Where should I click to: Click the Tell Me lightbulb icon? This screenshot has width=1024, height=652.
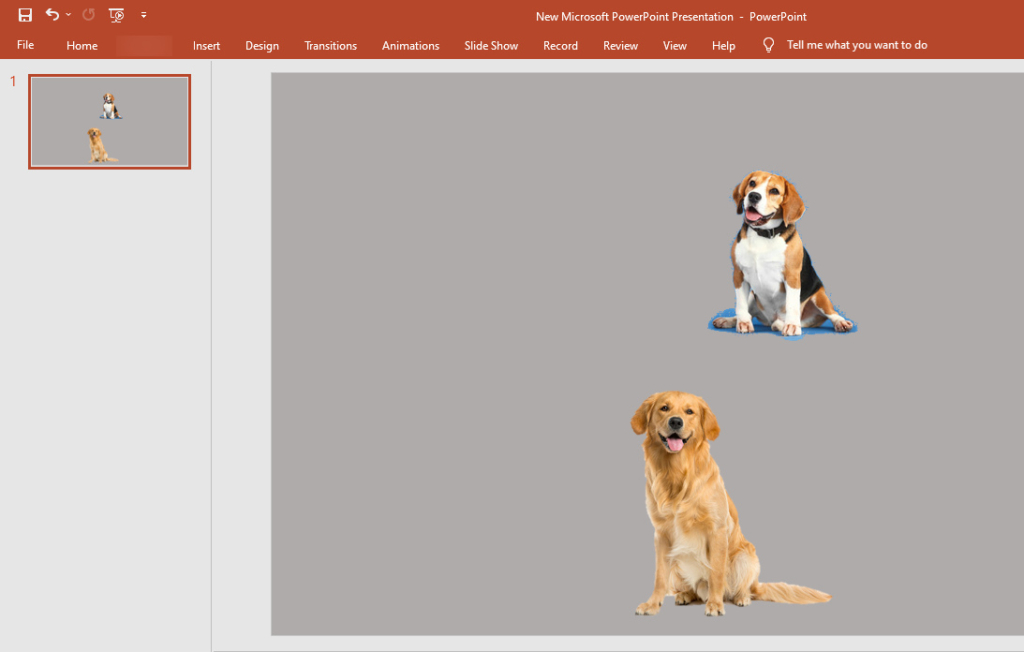767,45
